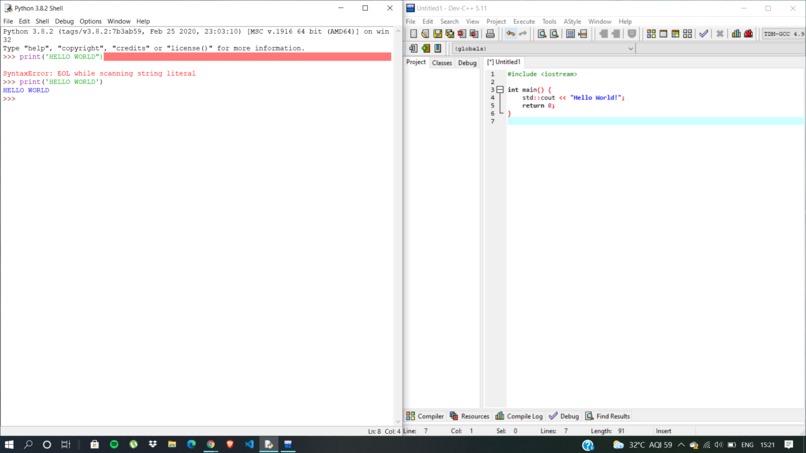Open the Options menu in Python Shell
Image resolution: width=806 pixels, height=453 pixels.
[90, 21]
